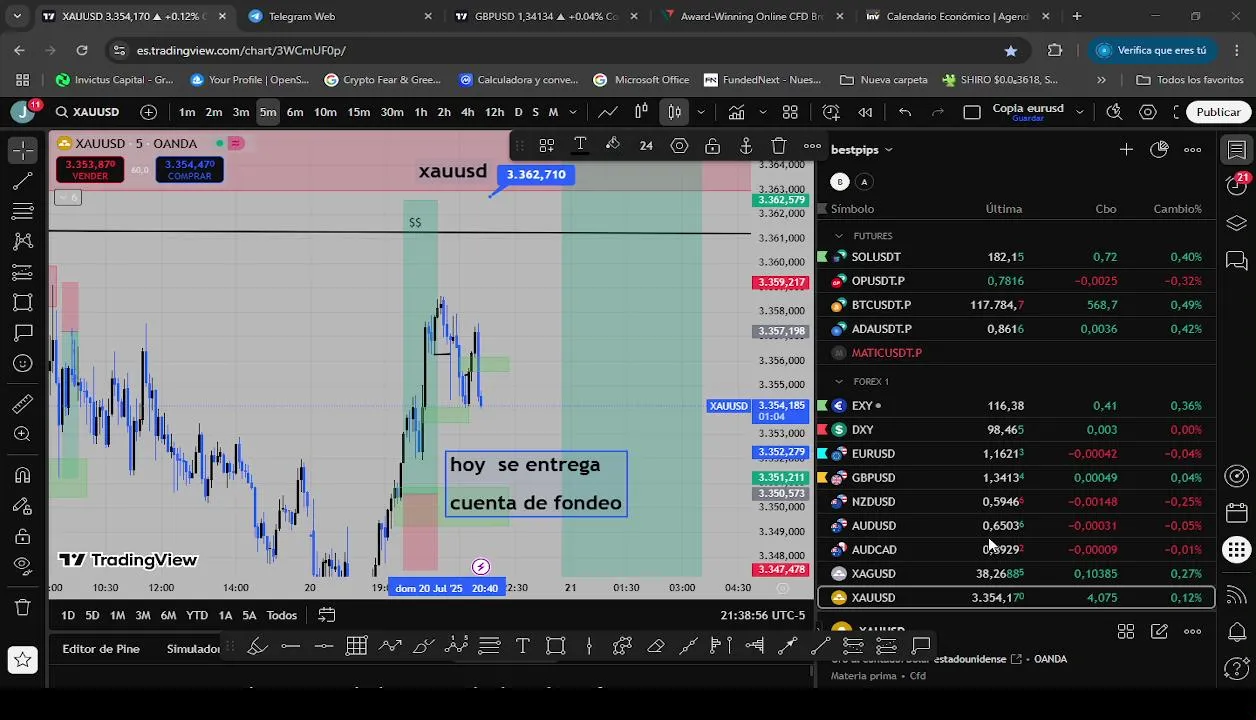Select the Todos date range button
Screen dimensions: 1256x720
(x=281, y=615)
